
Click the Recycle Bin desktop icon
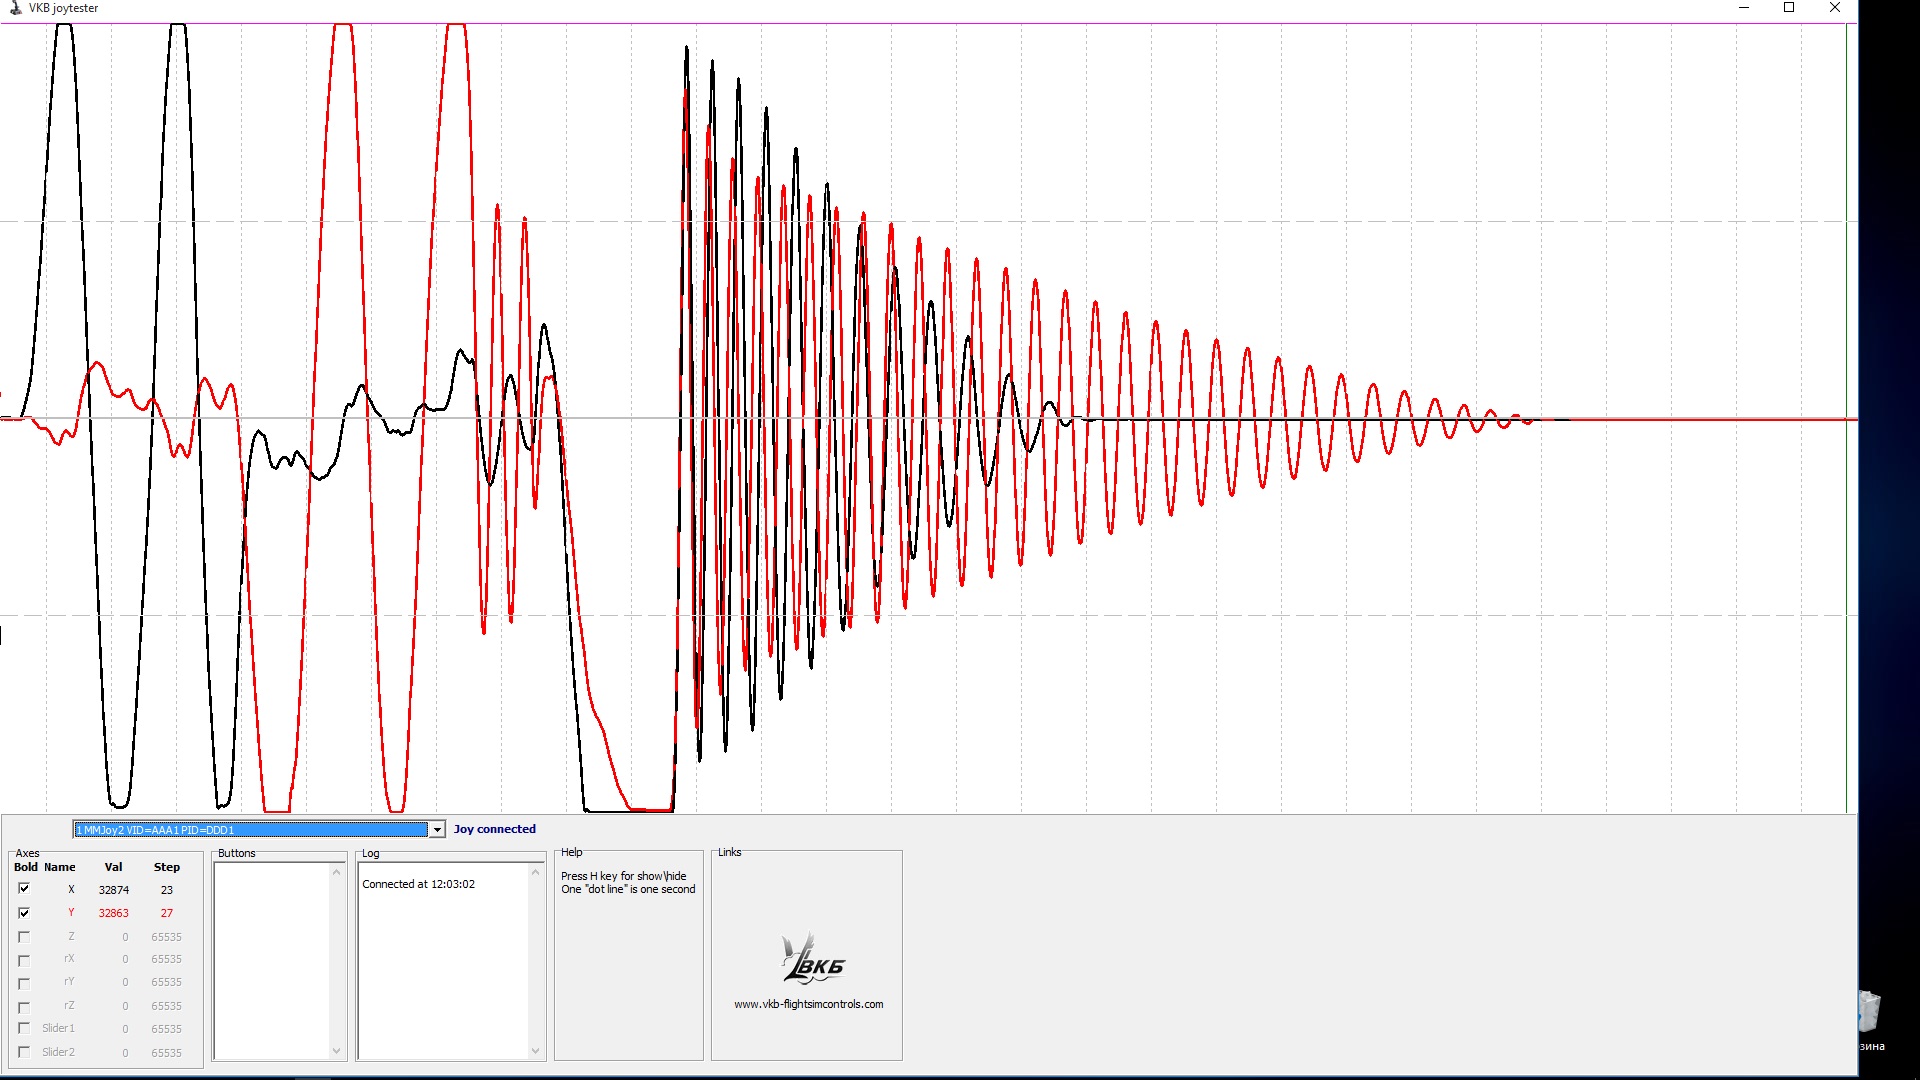click(x=1870, y=1012)
